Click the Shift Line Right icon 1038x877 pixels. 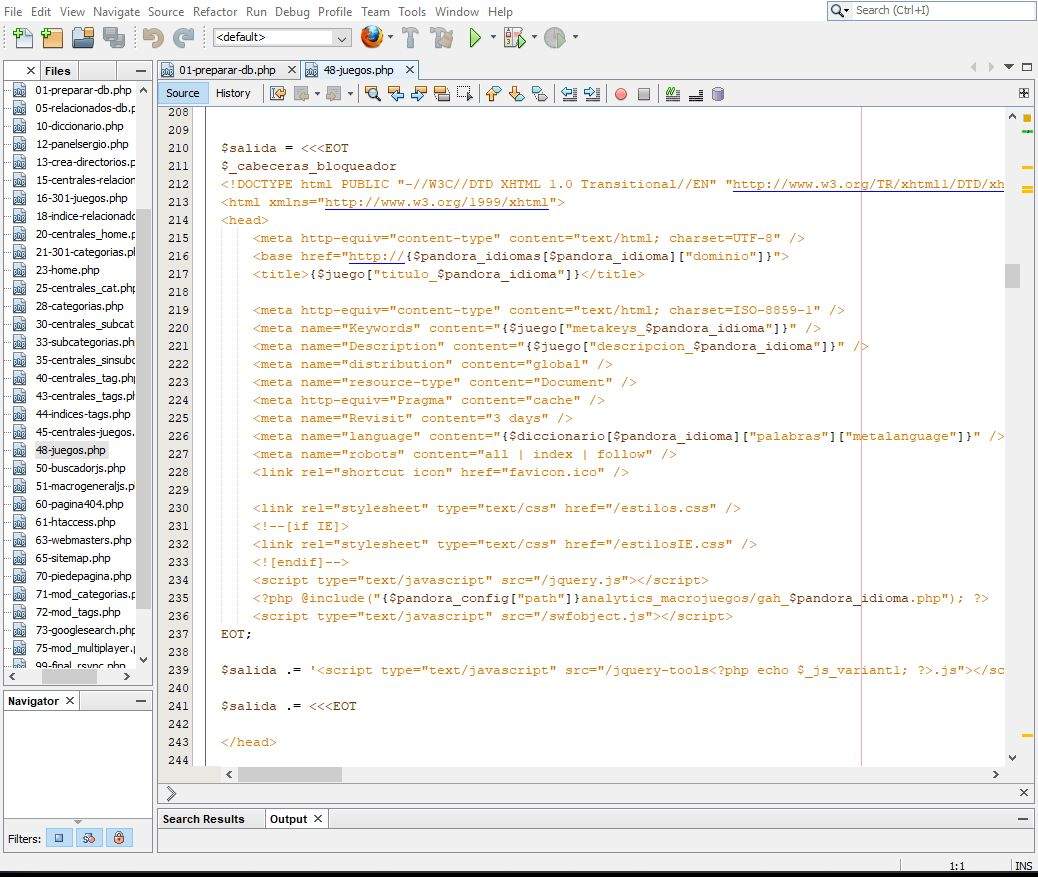(x=592, y=94)
